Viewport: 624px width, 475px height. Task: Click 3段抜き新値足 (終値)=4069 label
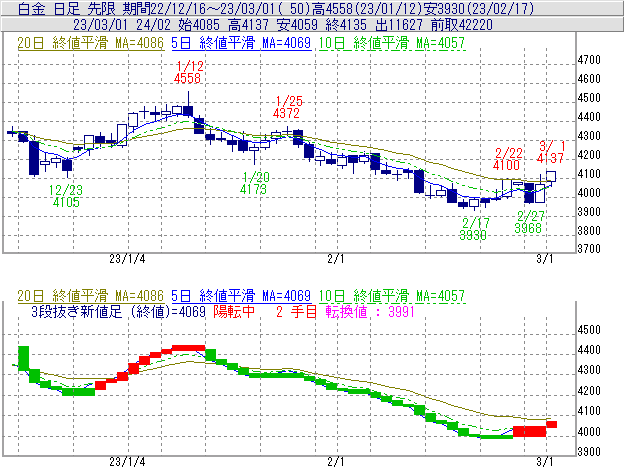point(118,311)
